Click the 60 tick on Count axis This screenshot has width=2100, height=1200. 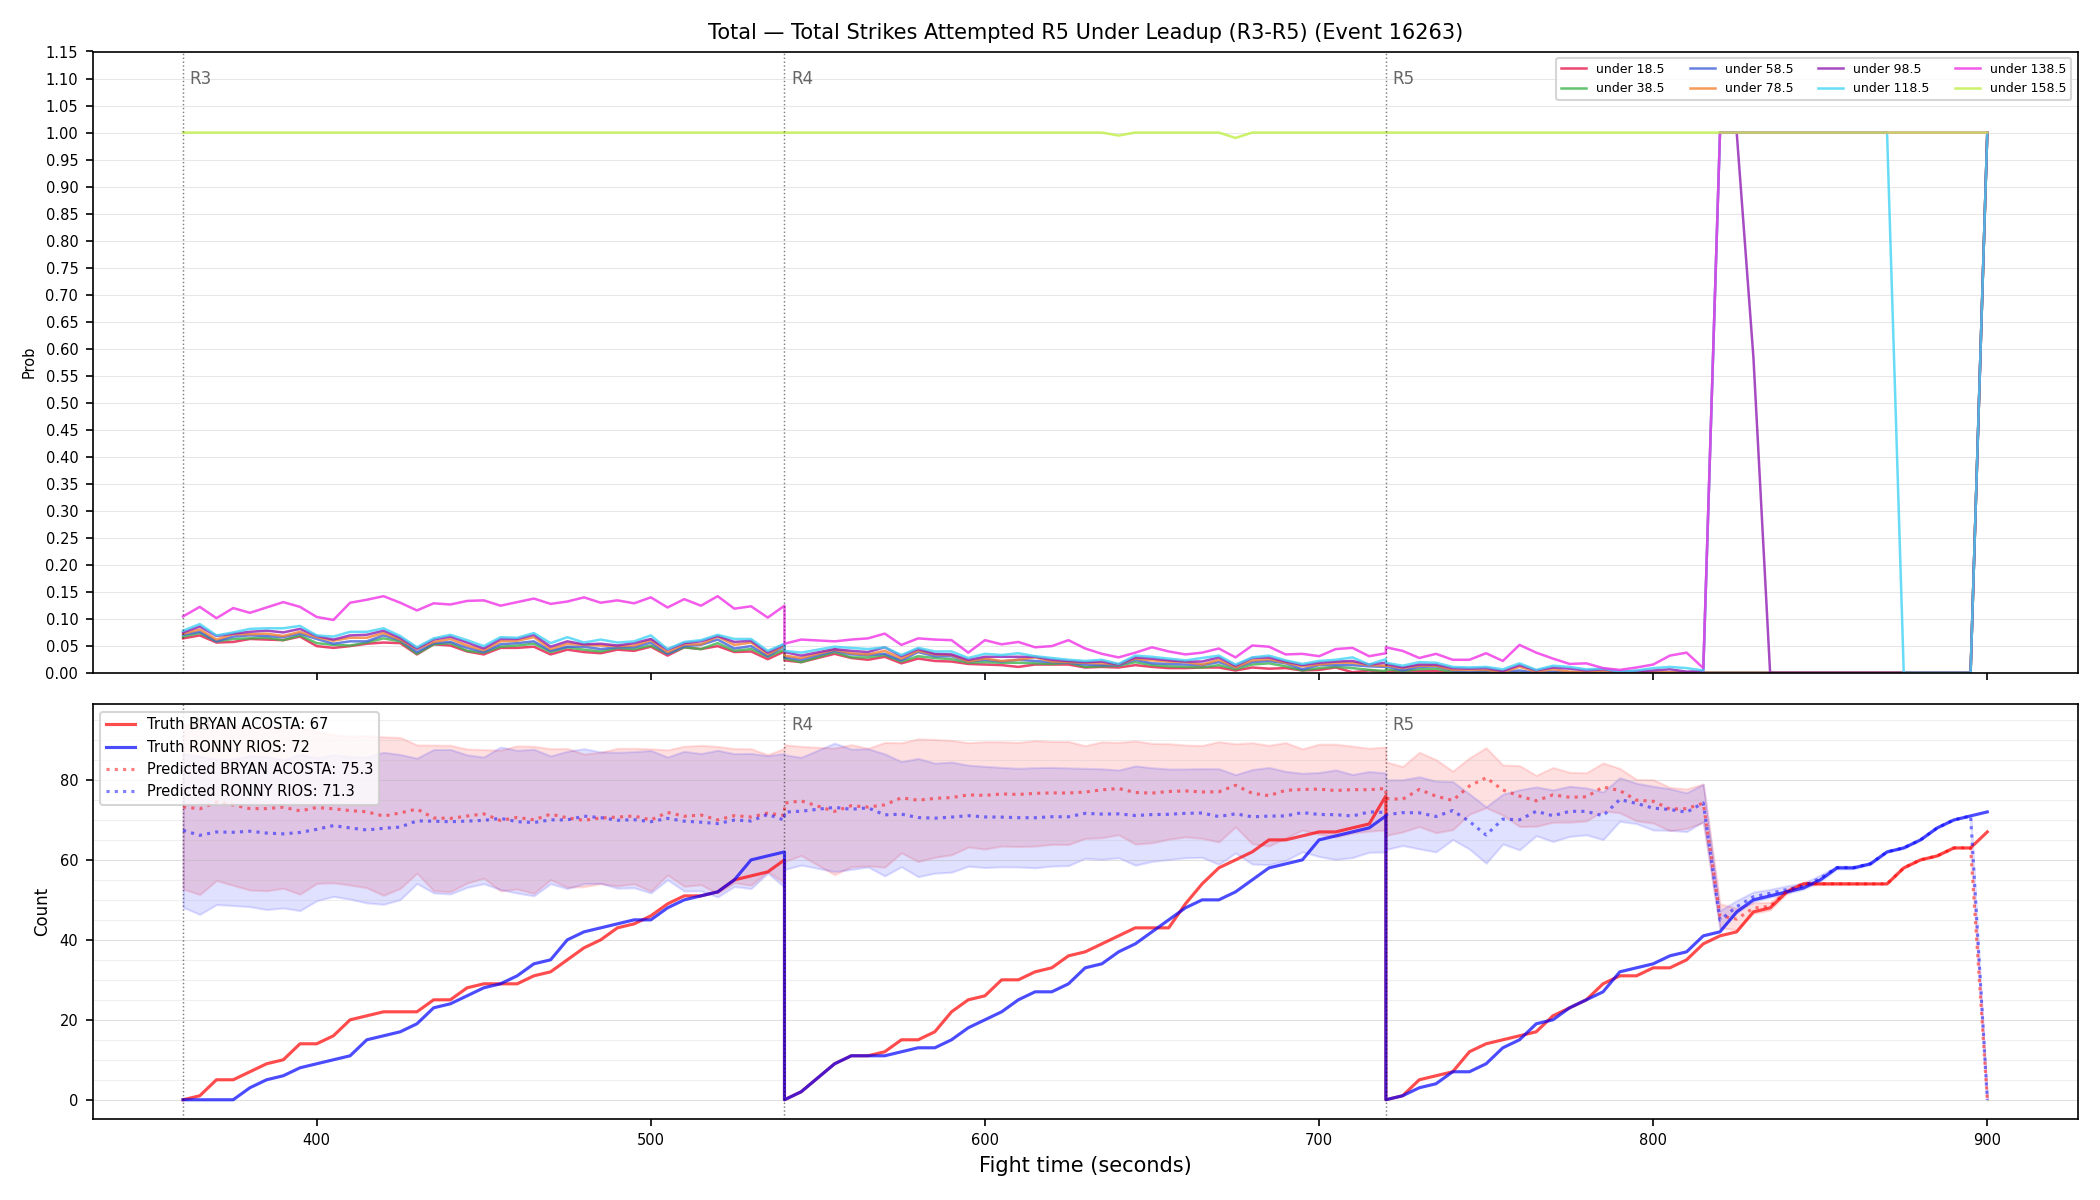point(69,860)
